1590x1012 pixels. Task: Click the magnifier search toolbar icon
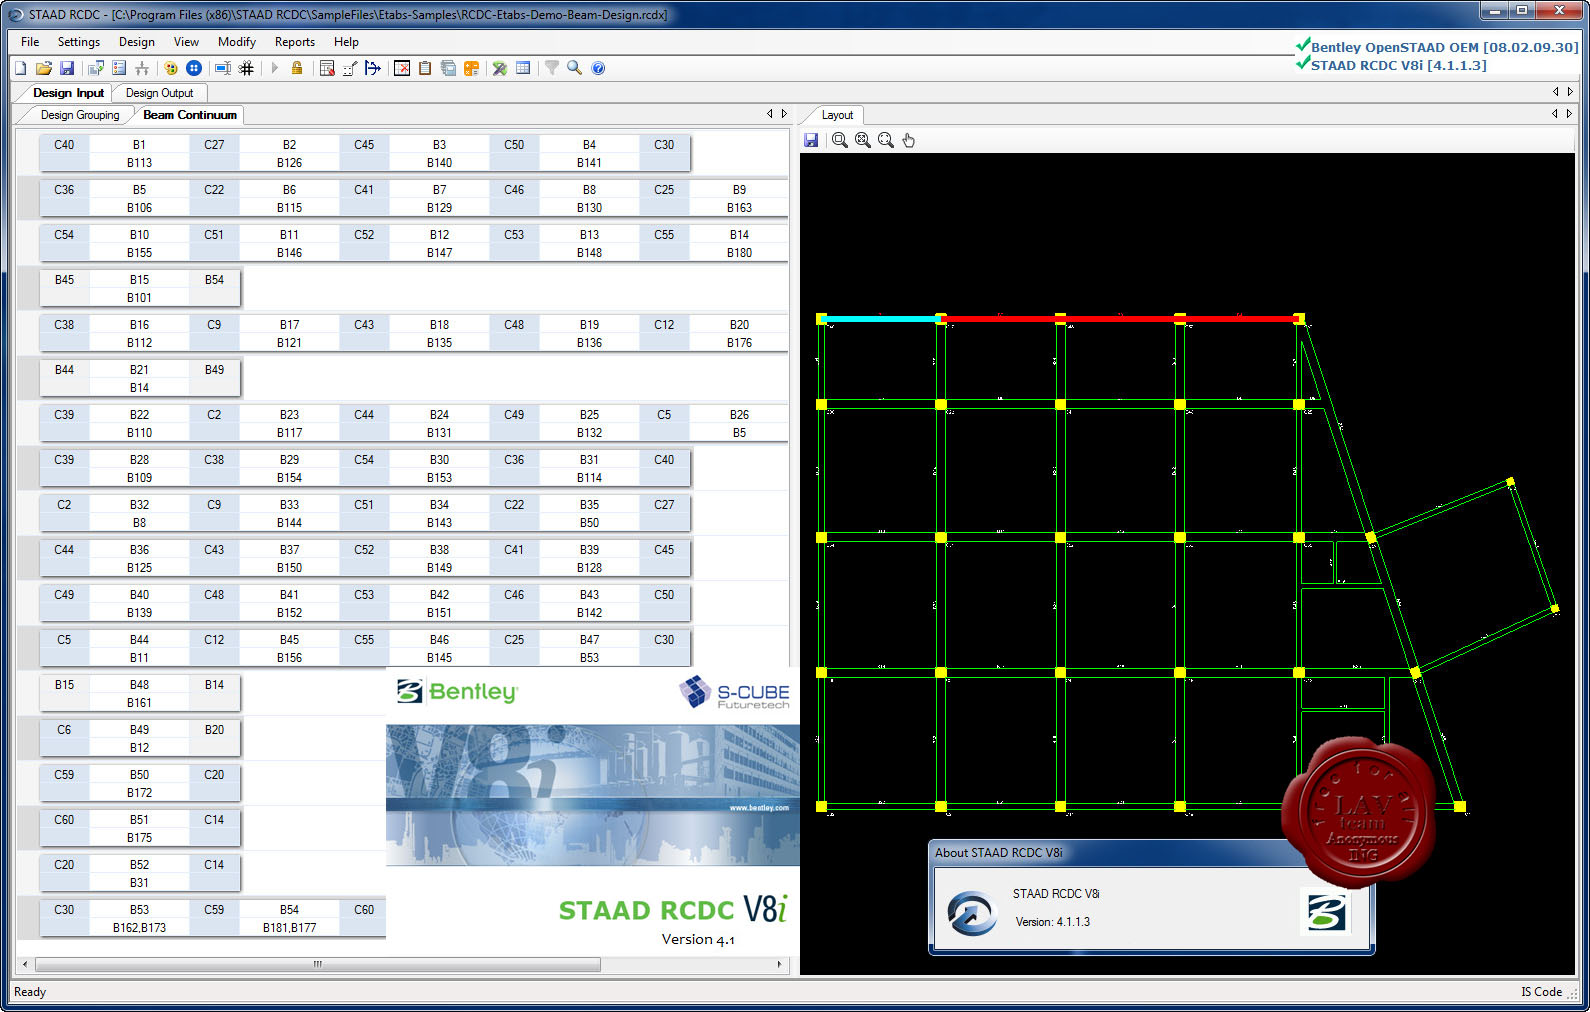[x=574, y=68]
